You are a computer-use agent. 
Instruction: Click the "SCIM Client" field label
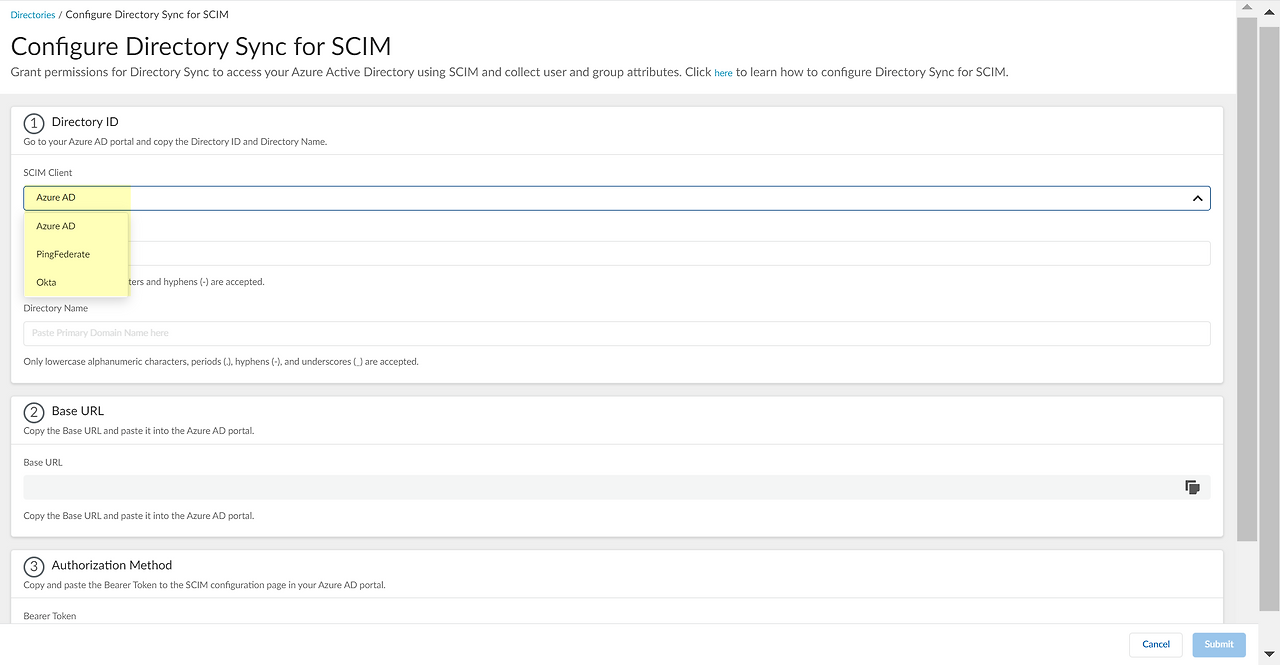point(48,173)
